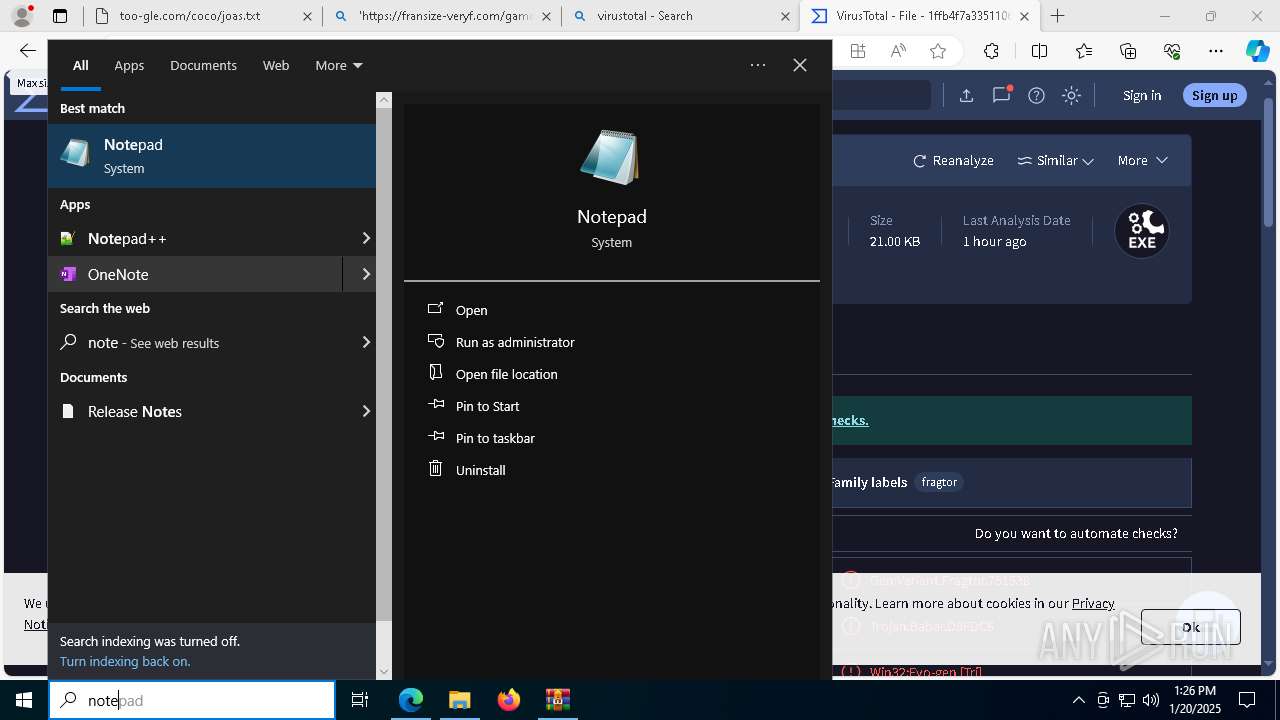1280x720 pixels.
Task: Click taskbar clock showing 1:26 PM
Action: coord(1196,700)
